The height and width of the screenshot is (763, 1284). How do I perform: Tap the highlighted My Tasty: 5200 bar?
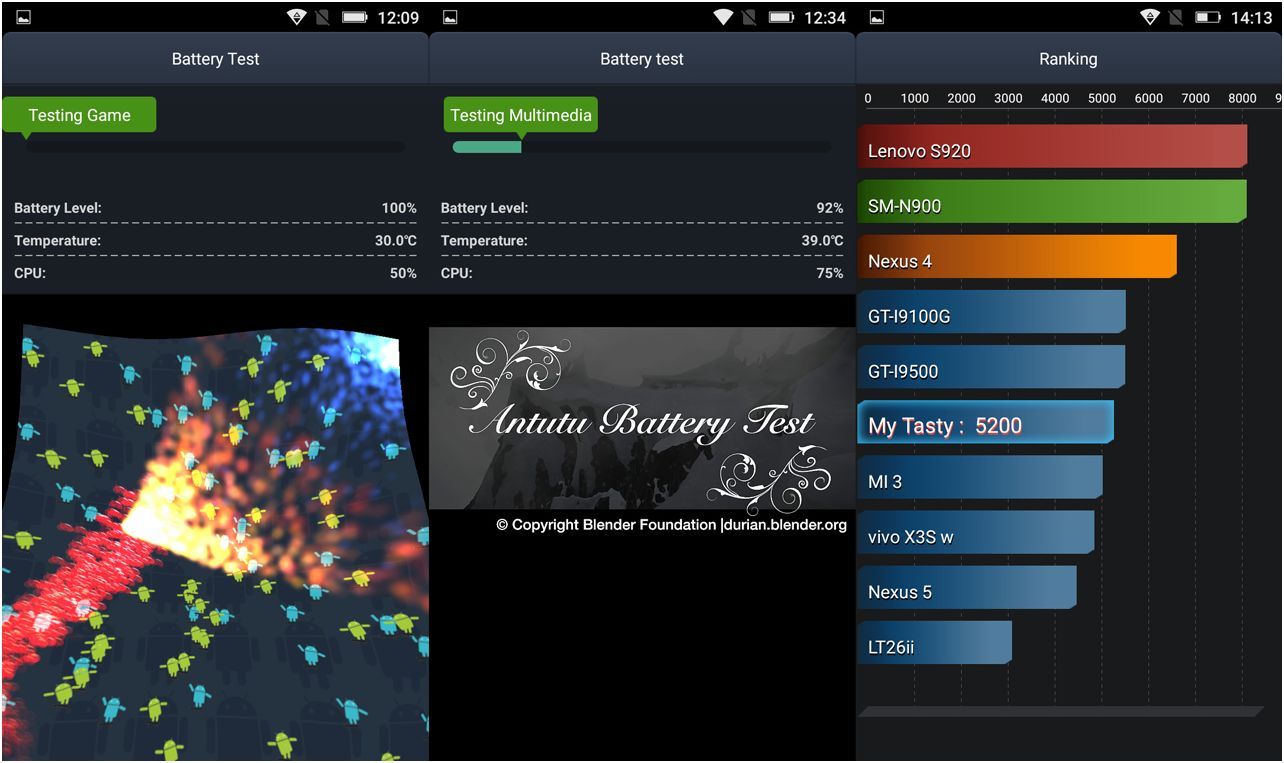984,425
